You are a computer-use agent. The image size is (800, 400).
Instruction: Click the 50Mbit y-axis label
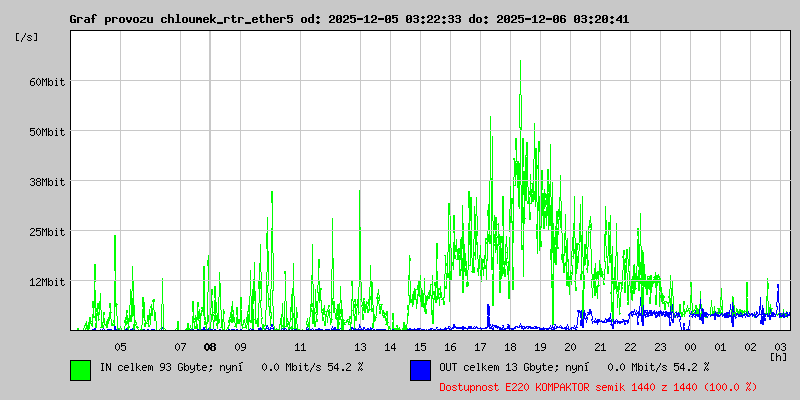(47, 132)
